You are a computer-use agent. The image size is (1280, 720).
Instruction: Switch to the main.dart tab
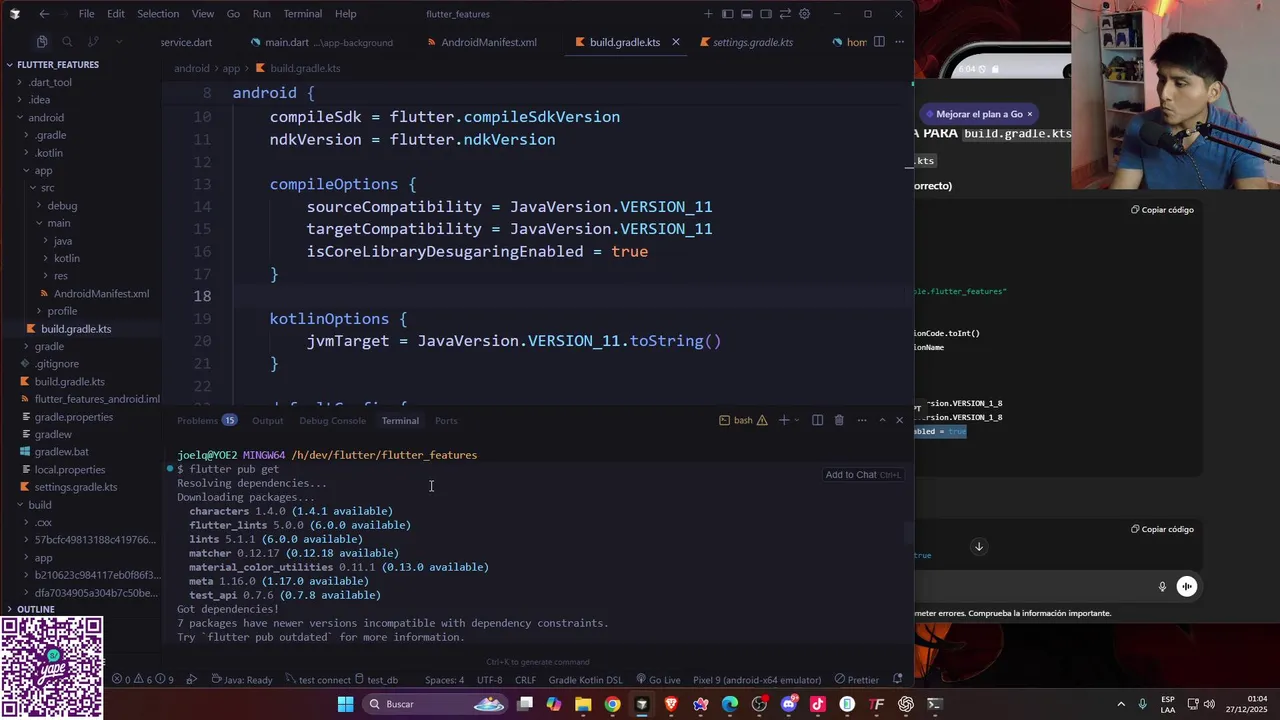(320, 42)
